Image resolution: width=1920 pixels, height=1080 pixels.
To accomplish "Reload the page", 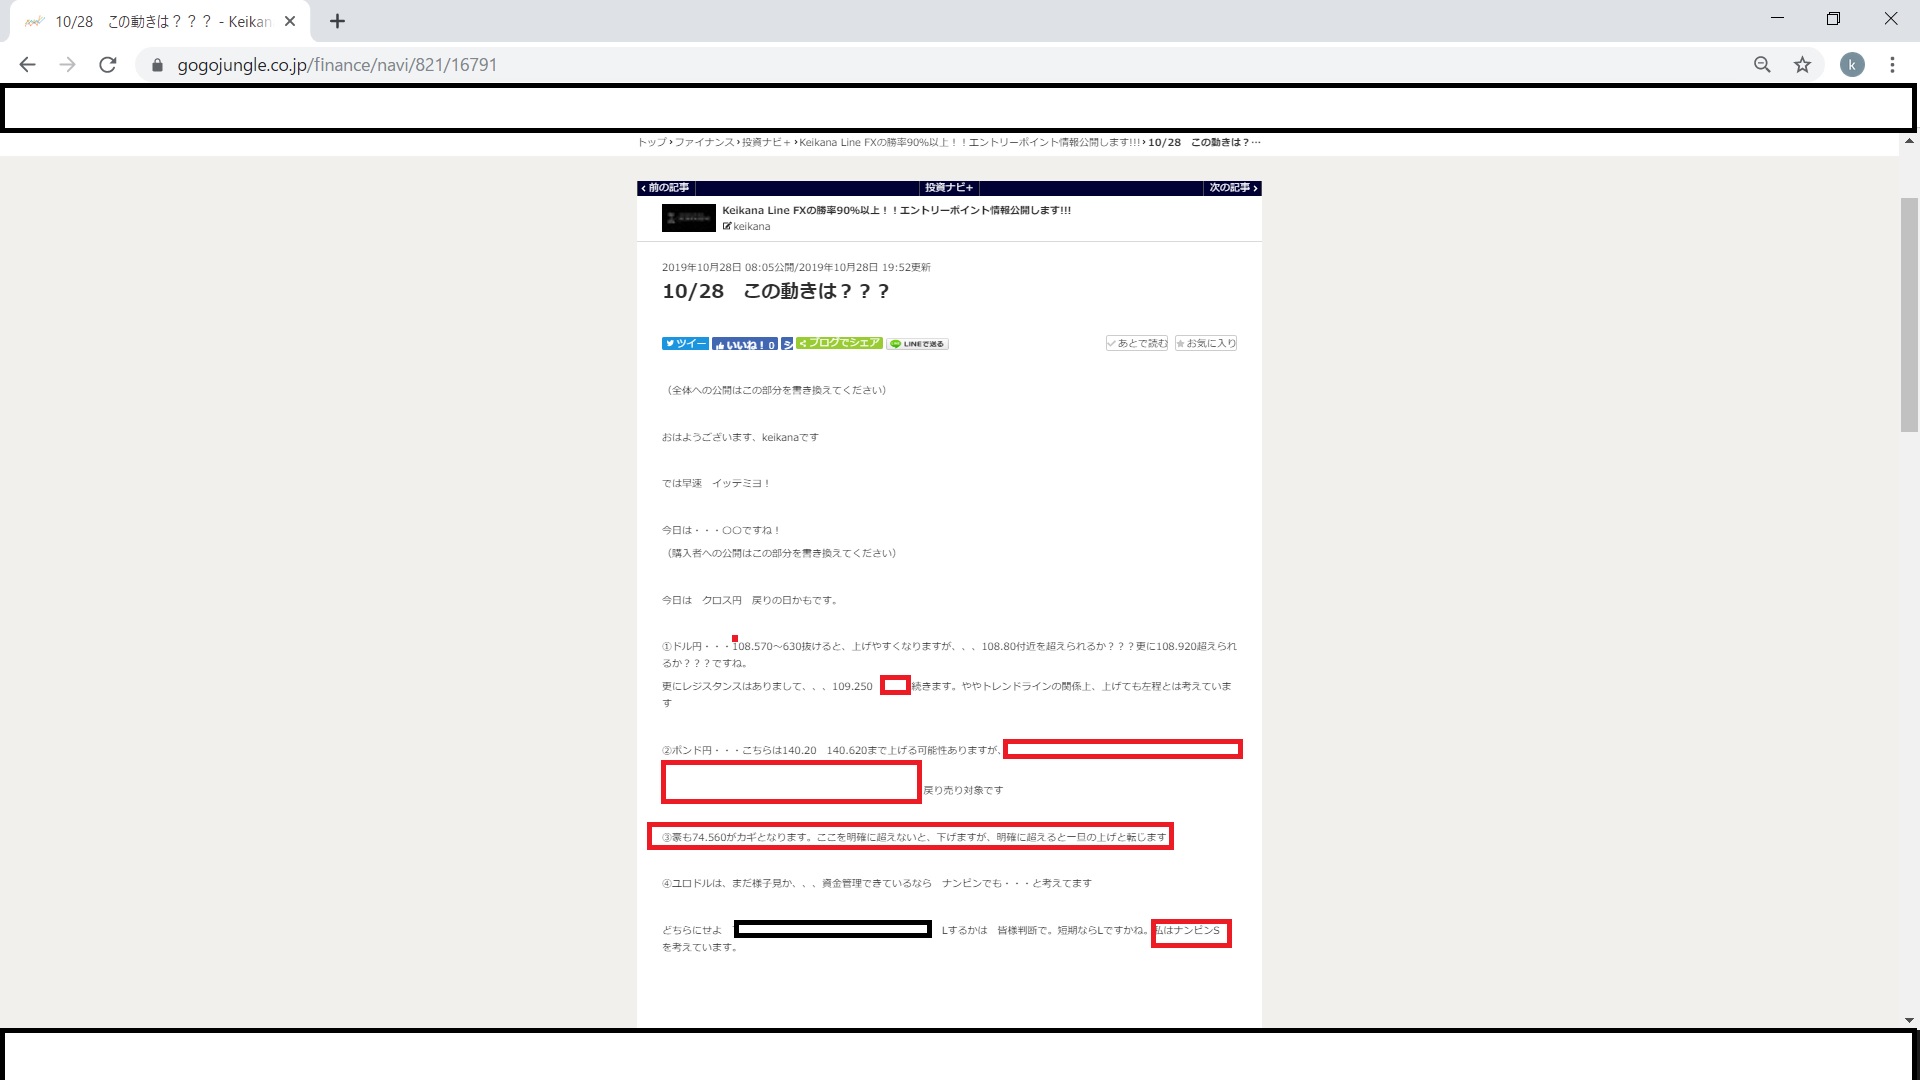I will point(108,65).
